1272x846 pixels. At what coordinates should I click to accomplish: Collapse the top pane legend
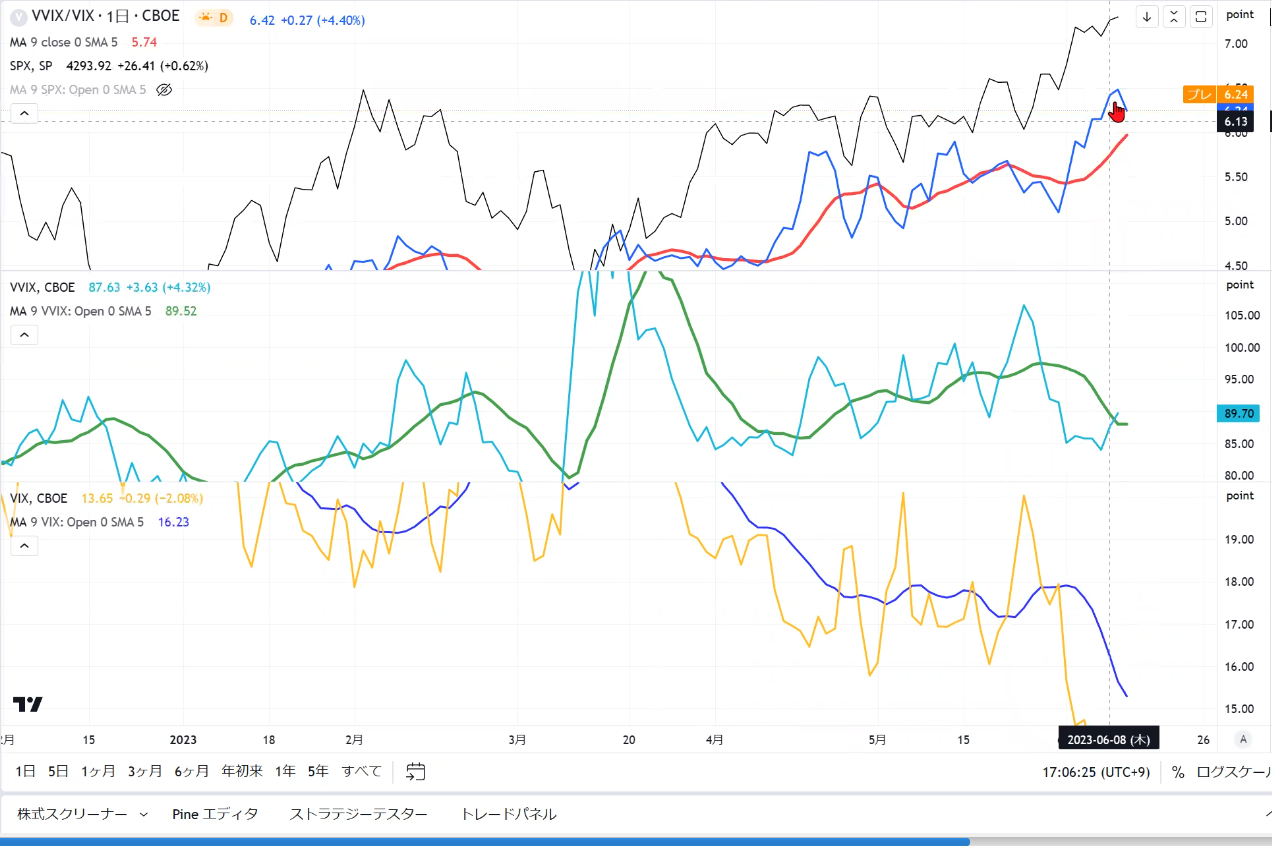[x=24, y=114]
